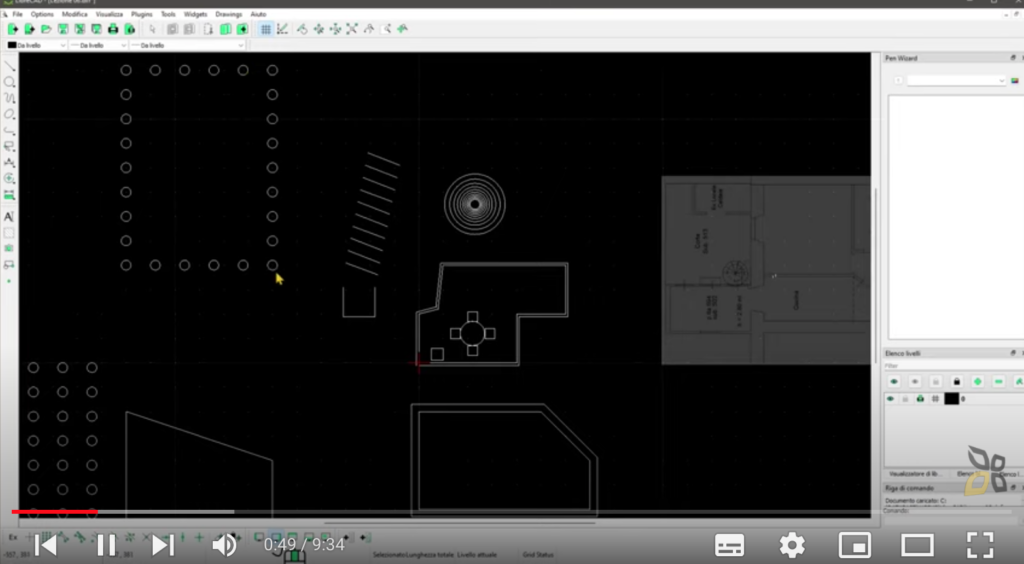Click the Zoom in icon
The image size is (1024, 564).
pyautogui.click(x=319, y=29)
